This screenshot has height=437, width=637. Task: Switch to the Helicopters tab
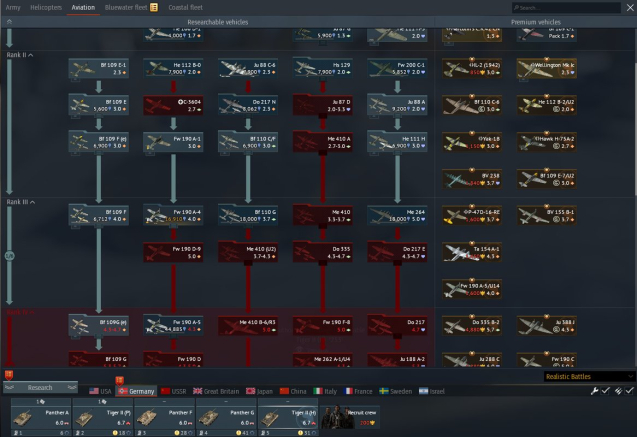(46, 7)
